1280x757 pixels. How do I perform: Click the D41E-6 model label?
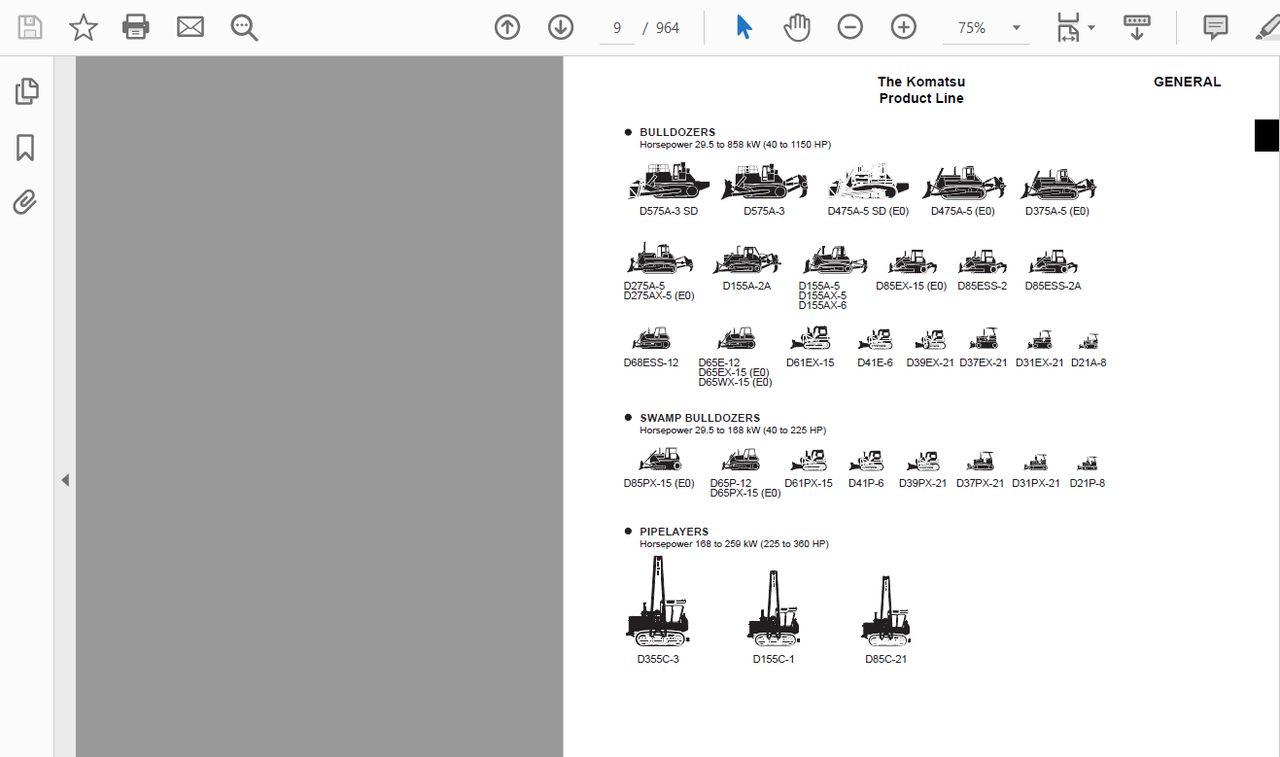coord(875,363)
